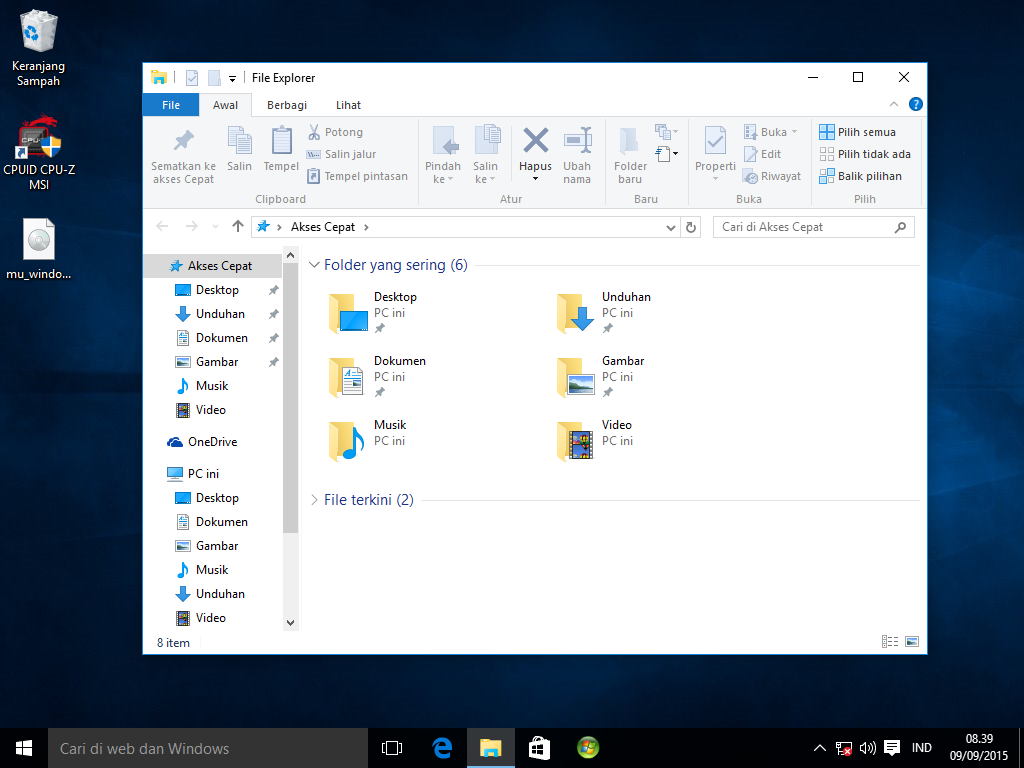This screenshot has width=1024, height=768.
Task: Select Unduhan in the sidebar
Action: [221, 313]
